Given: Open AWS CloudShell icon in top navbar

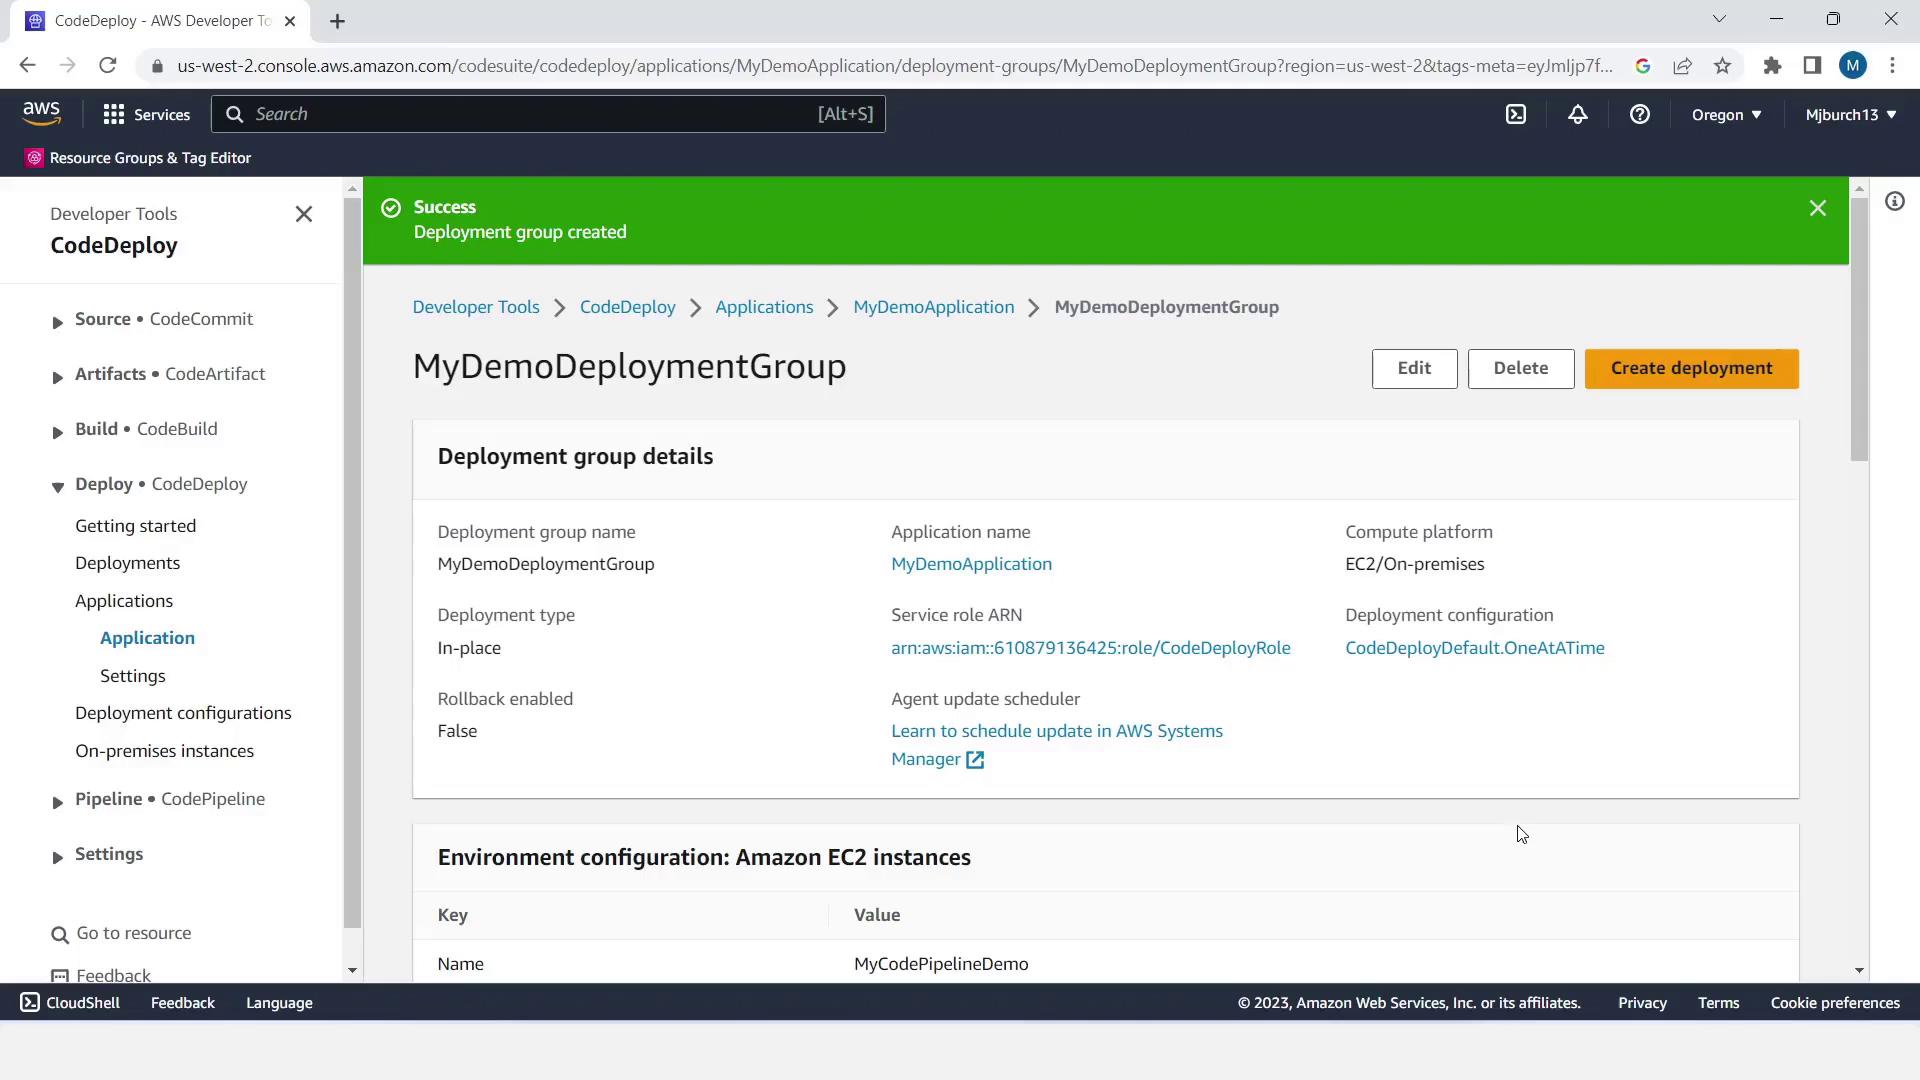Looking at the screenshot, I should point(1516,114).
